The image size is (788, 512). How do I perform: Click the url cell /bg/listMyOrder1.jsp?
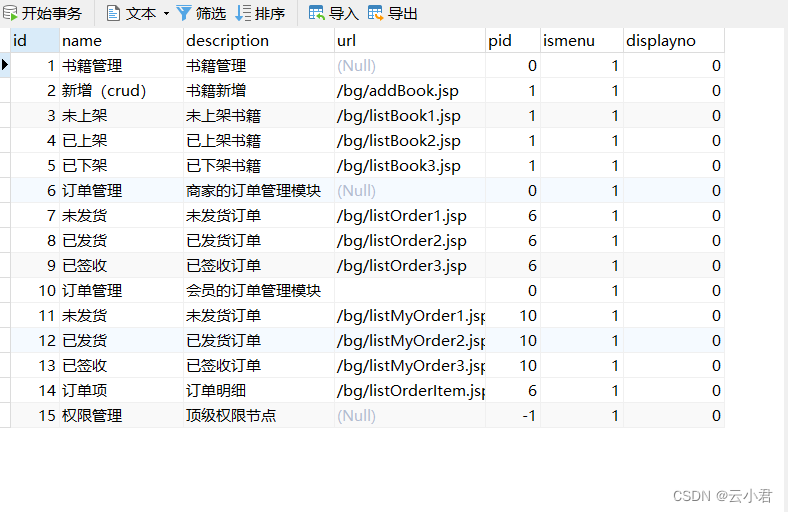[x=410, y=316]
